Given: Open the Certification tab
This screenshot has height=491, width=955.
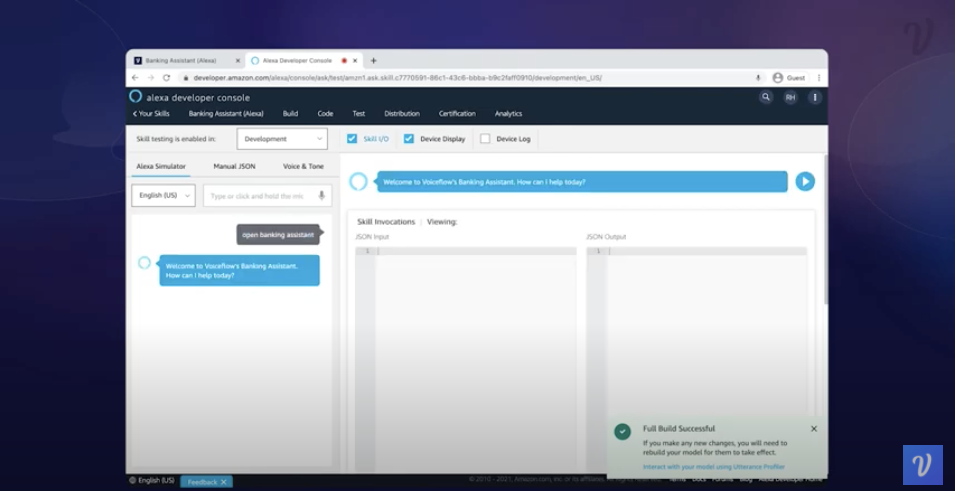Looking at the screenshot, I should click(x=457, y=114).
